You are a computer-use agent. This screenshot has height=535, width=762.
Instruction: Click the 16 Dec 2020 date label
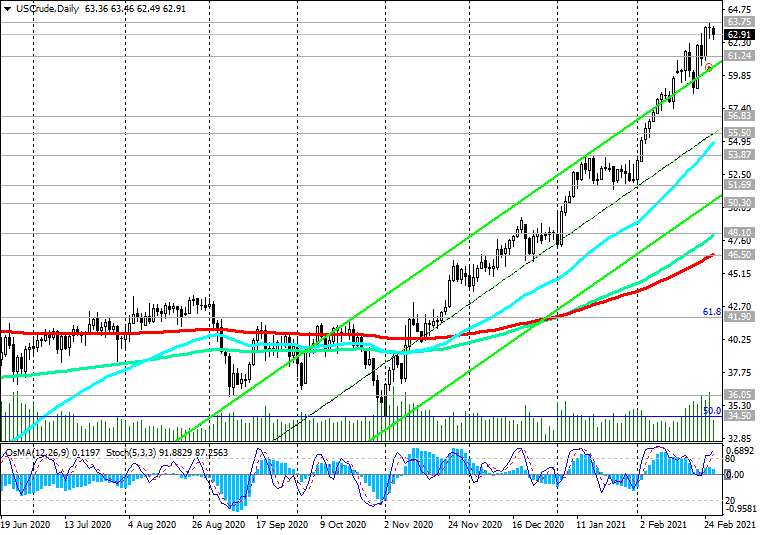coord(538,525)
